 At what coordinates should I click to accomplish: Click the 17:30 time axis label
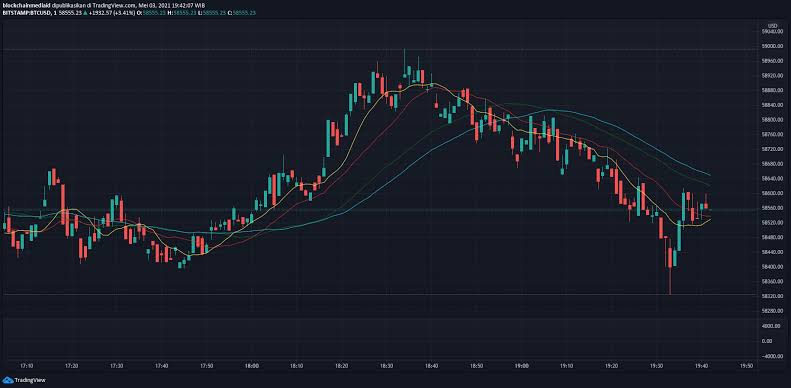coord(117,365)
